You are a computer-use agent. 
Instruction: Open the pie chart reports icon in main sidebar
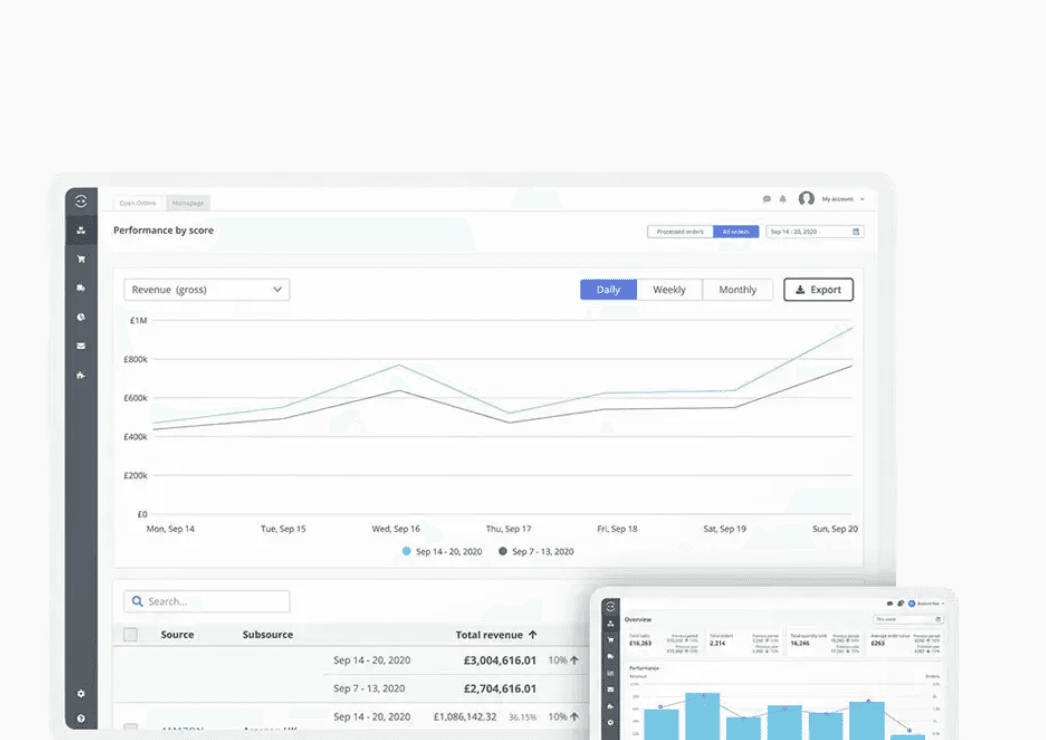tap(81, 317)
